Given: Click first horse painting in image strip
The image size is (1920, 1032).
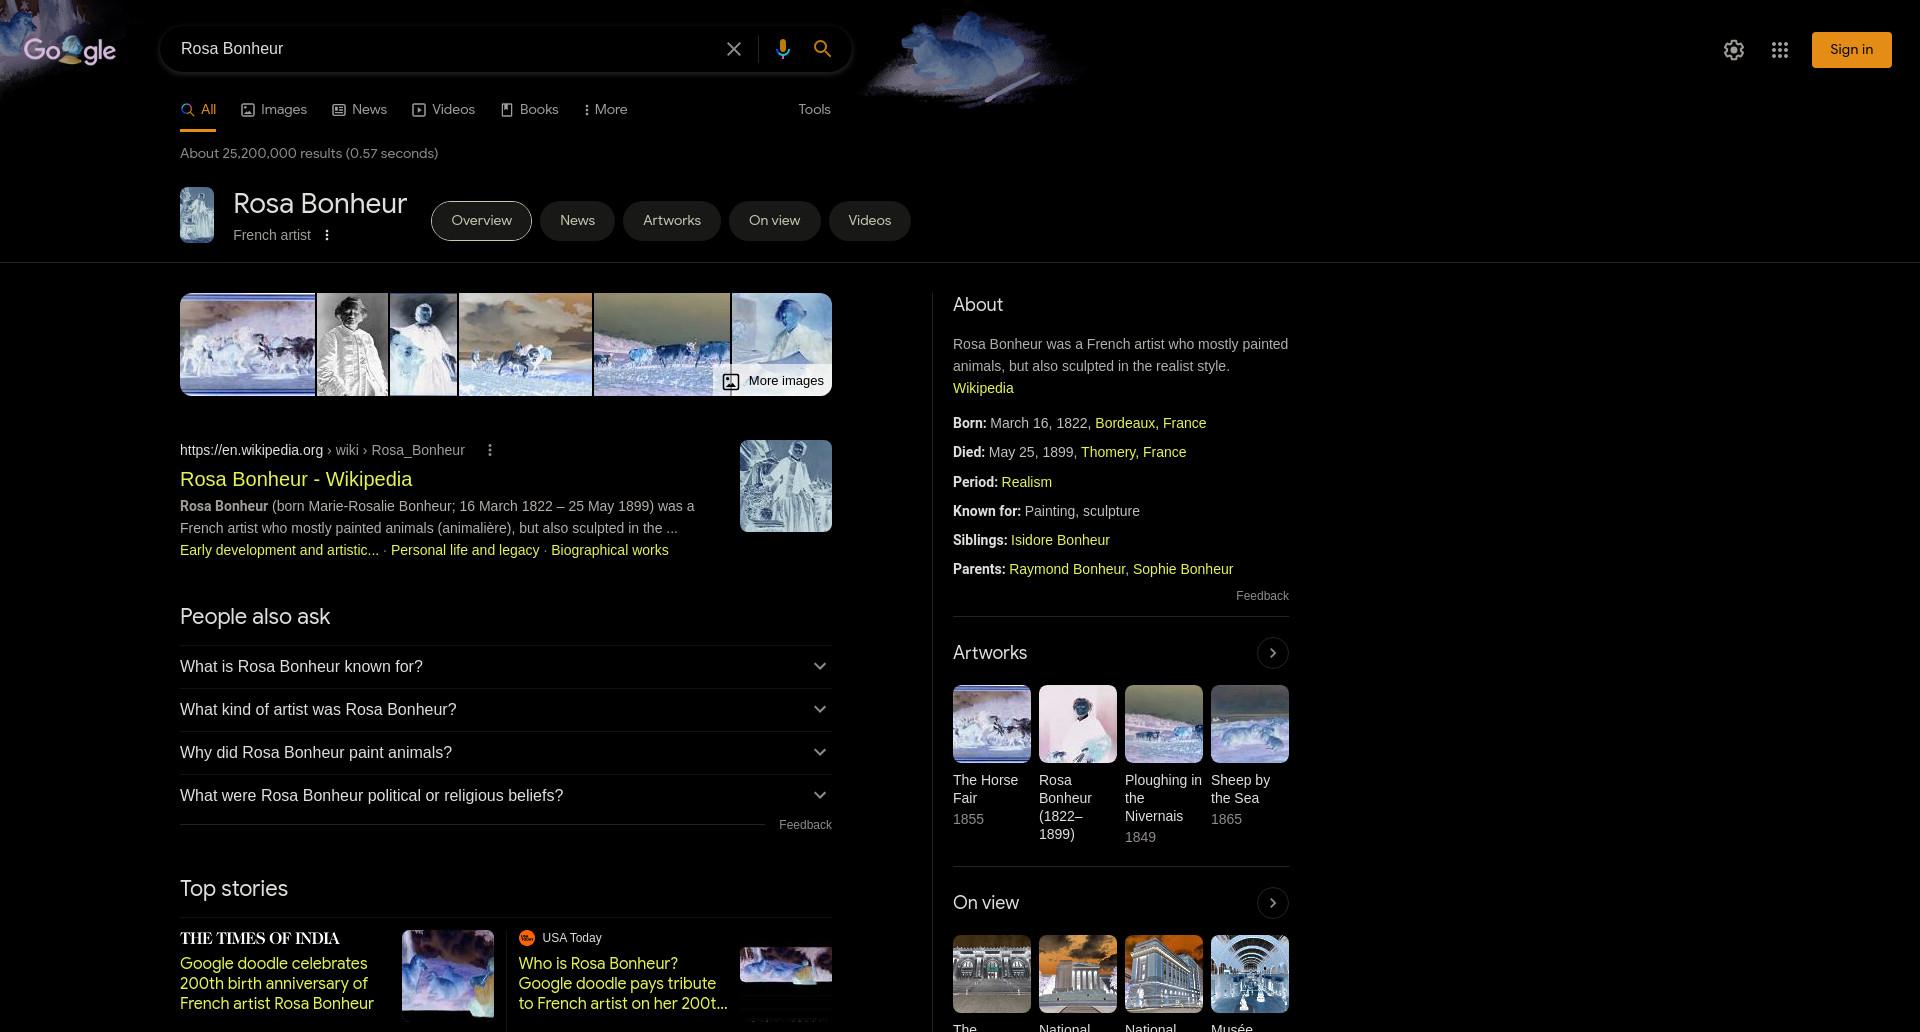Looking at the screenshot, I should pyautogui.click(x=247, y=344).
